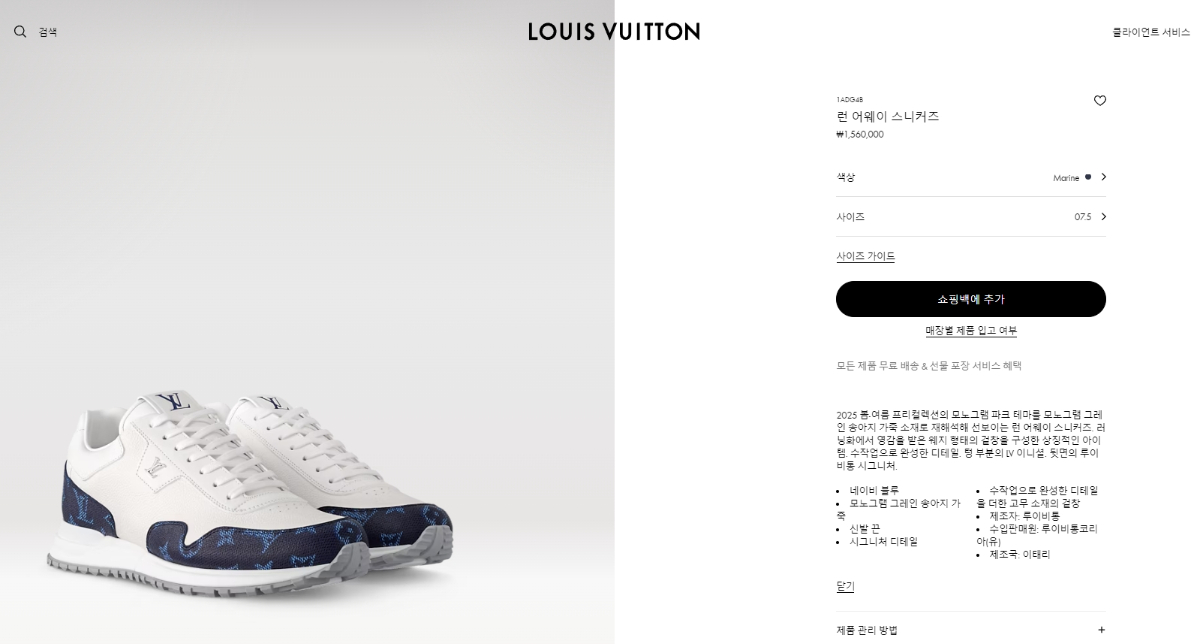Viewport: 1200px width, 644px height.
Task: Select the 색상 row
Action: point(971,177)
